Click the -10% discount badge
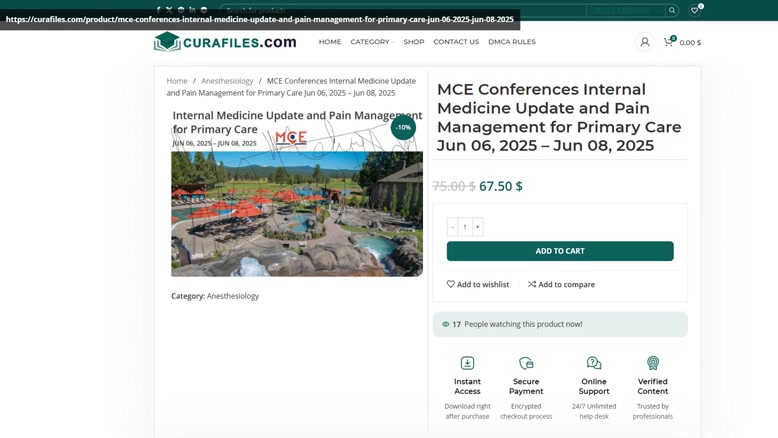This screenshot has width=778, height=438. coord(403,127)
